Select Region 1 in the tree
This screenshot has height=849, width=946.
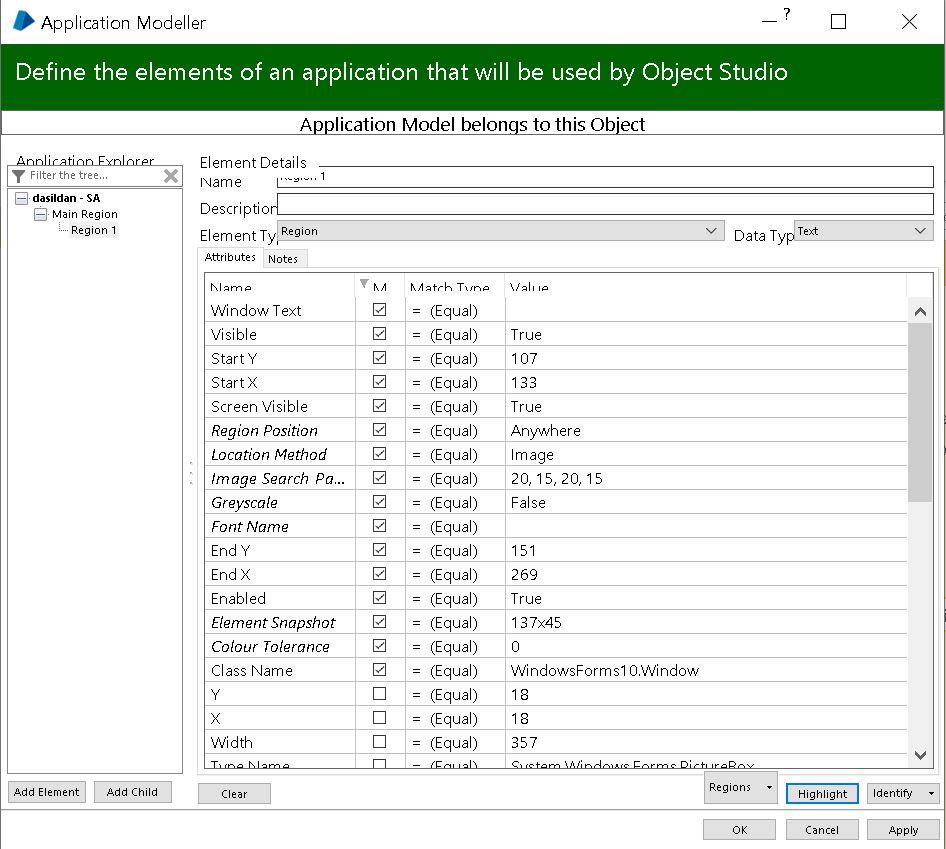click(93, 230)
